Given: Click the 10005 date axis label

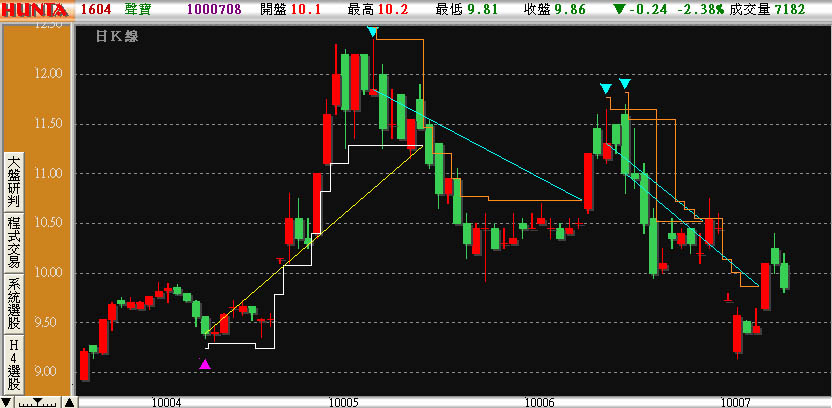Looking at the screenshot, I should pos(343,401).
